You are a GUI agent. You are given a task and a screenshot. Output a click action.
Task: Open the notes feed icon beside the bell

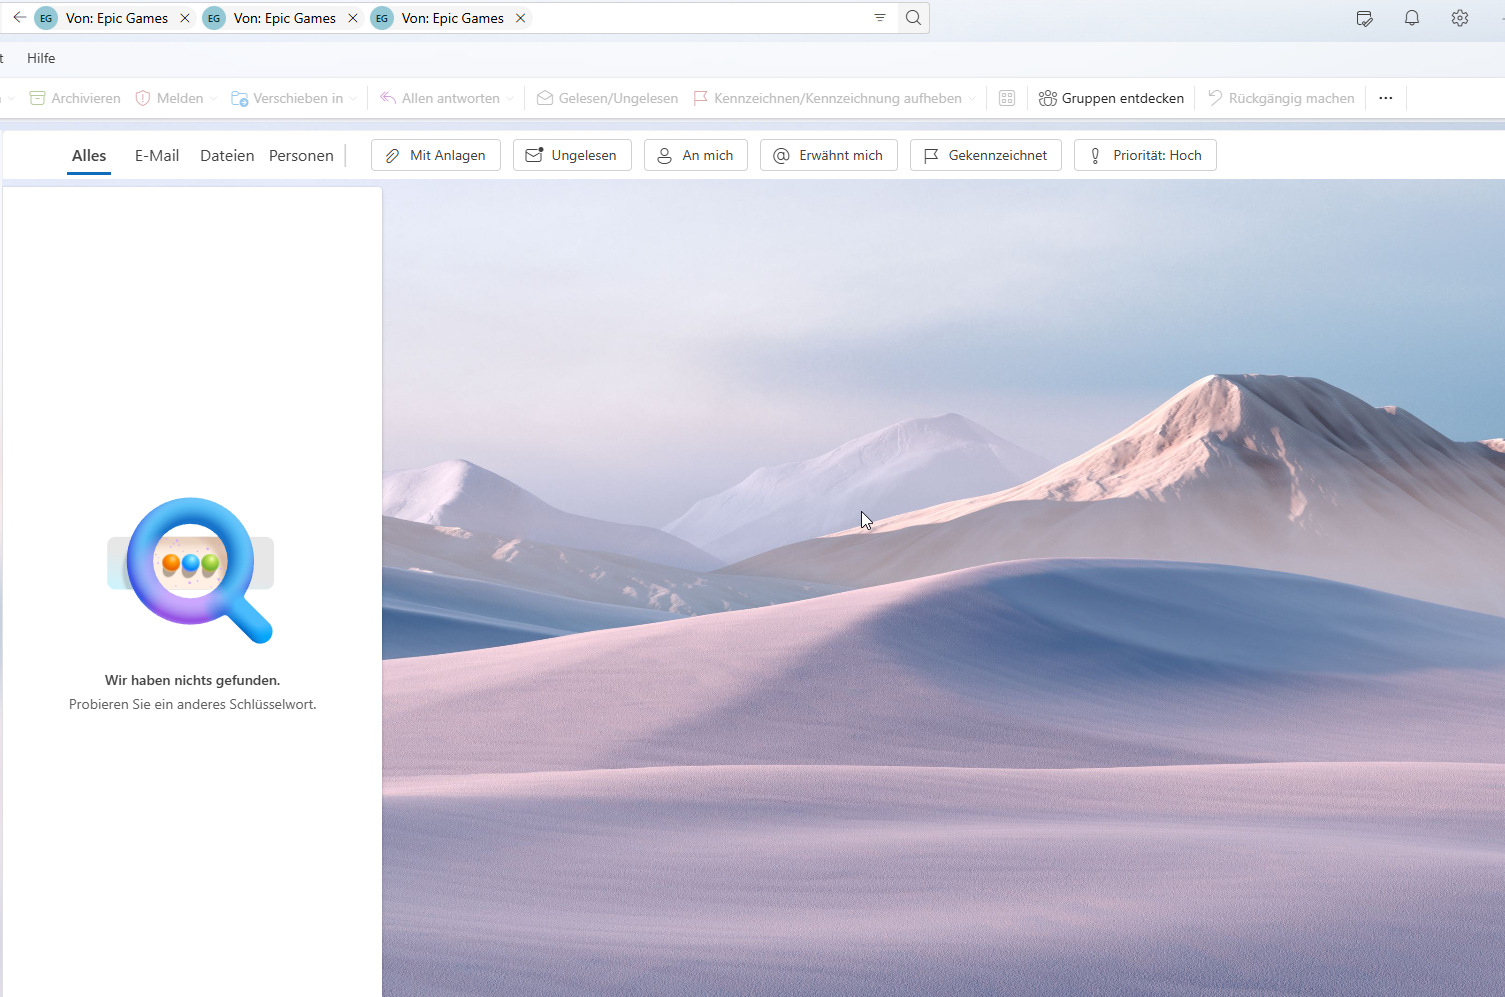1364,18
